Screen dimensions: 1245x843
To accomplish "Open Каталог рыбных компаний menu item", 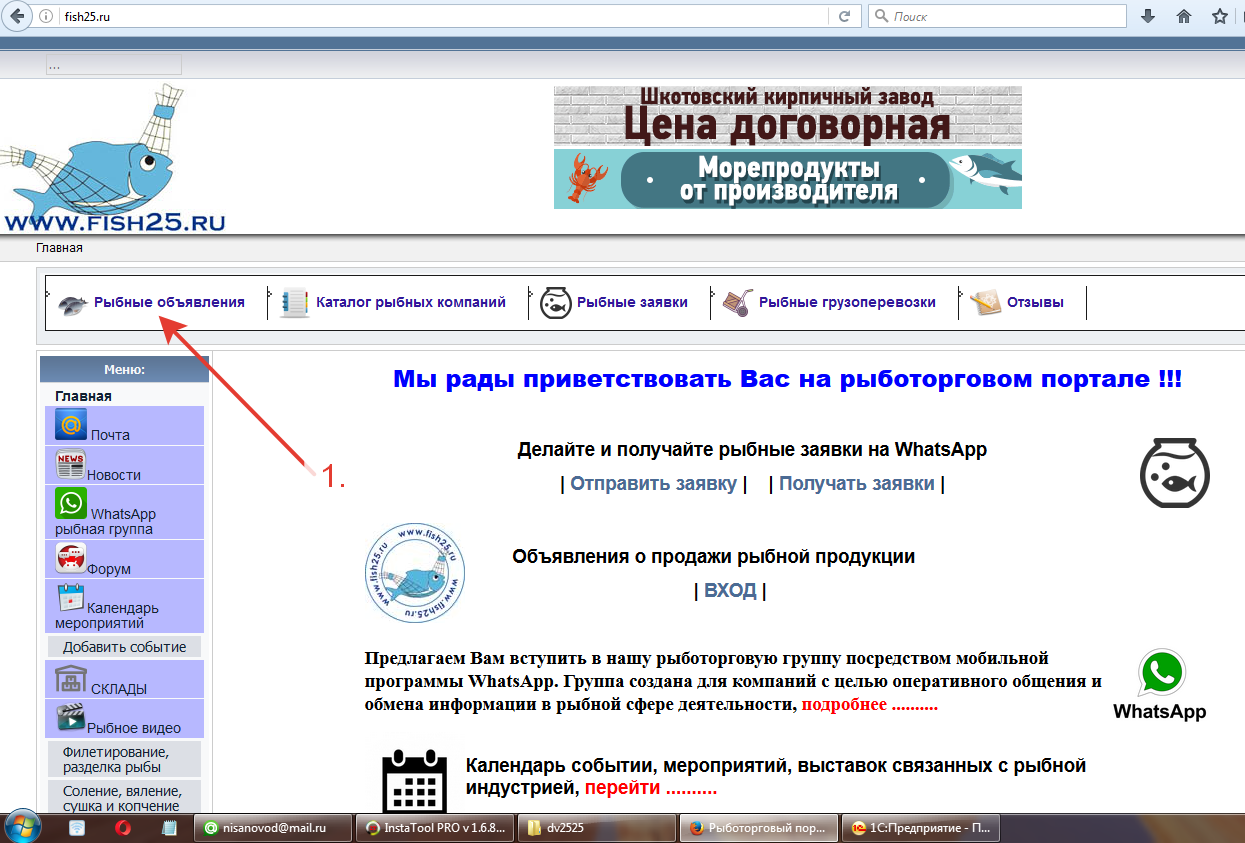I will click(x=410, y=302).
